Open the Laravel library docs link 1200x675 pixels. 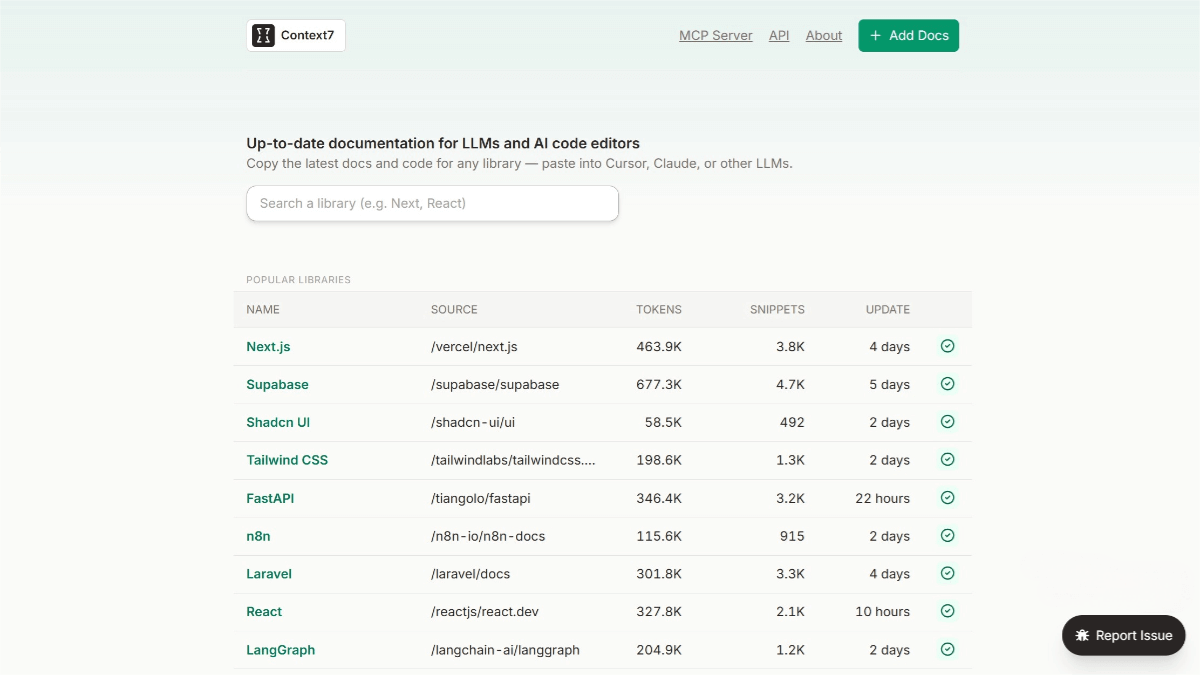click(269, 574)
